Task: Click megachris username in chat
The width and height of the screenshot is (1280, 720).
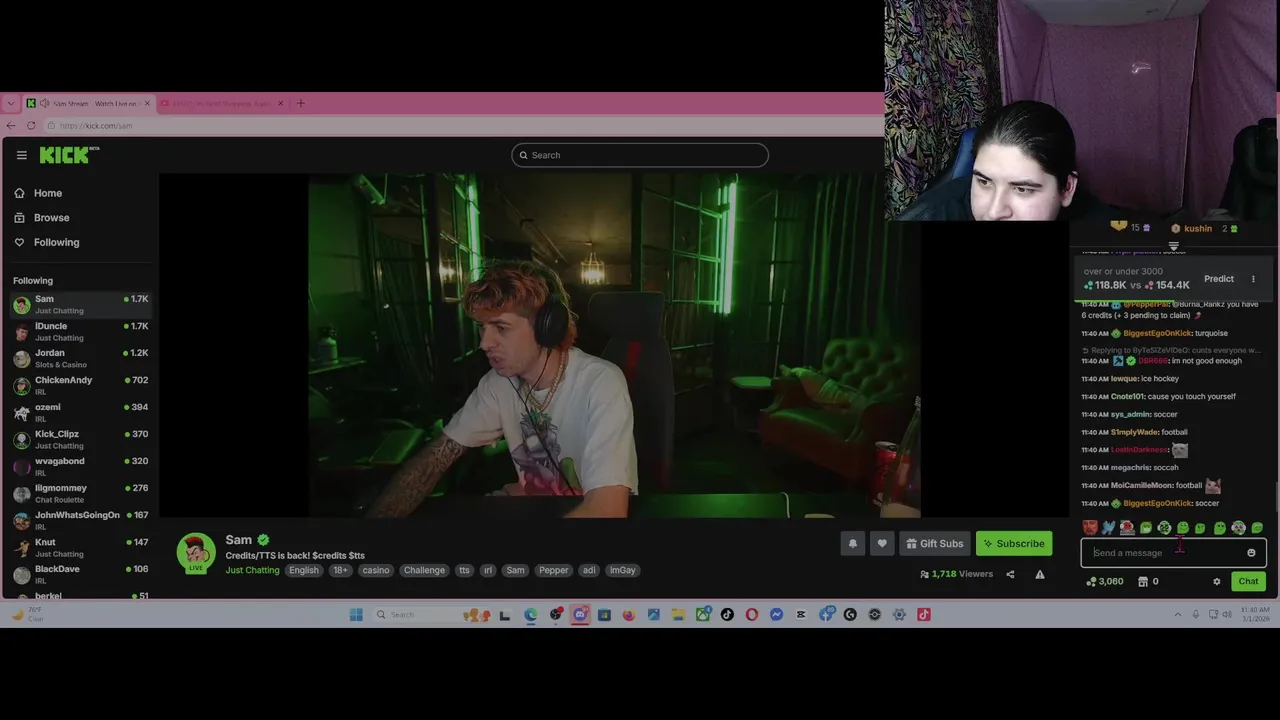Action: click(1130, 467)
